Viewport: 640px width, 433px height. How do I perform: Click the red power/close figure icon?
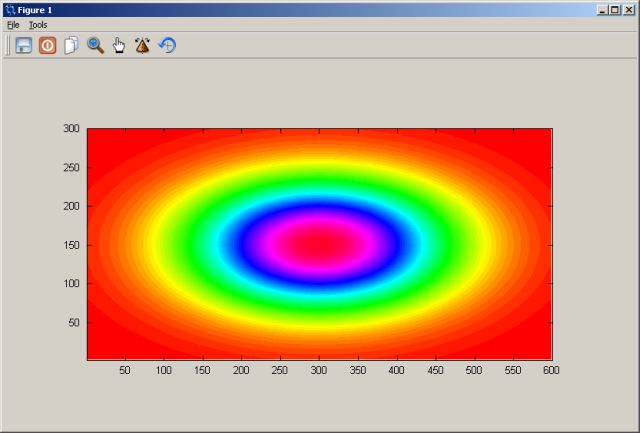(47, 45)
